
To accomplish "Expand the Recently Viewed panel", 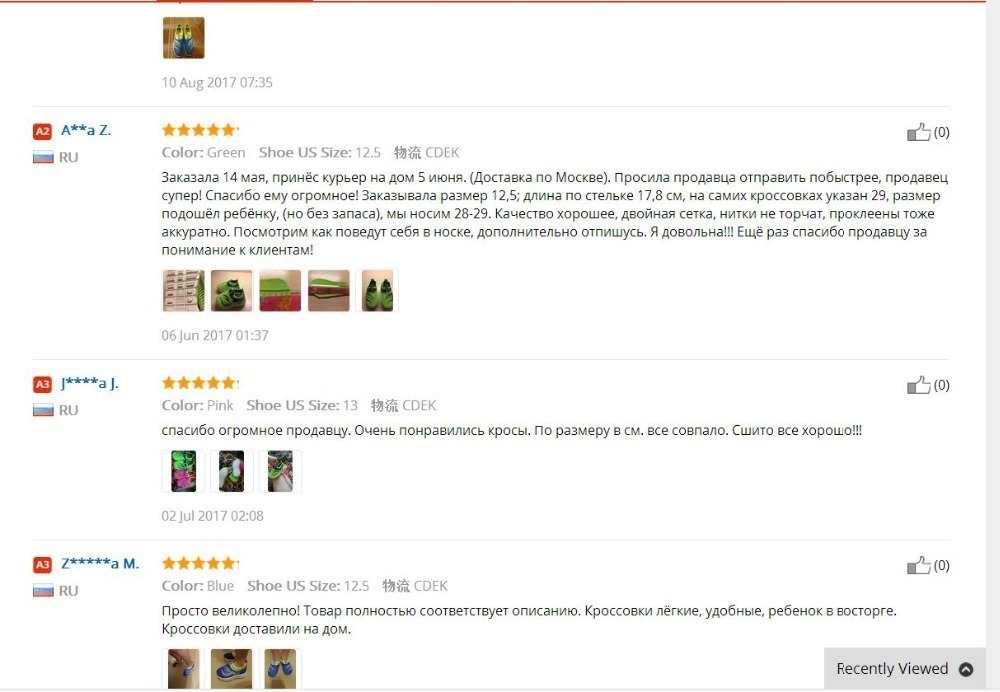I will [904, 668].
